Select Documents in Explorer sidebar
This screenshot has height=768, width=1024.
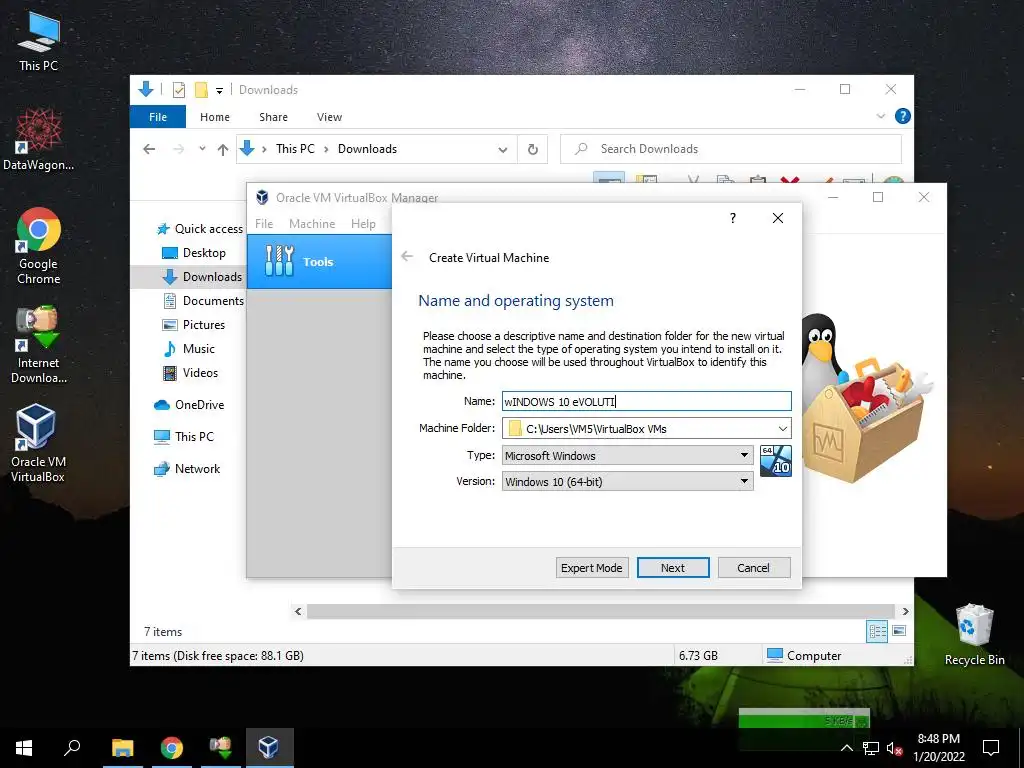click(x=204, y=300)
